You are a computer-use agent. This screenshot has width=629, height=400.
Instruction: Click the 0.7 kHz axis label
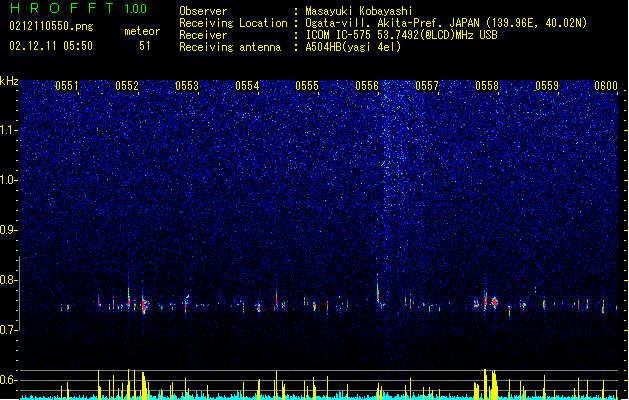[8, 330]
